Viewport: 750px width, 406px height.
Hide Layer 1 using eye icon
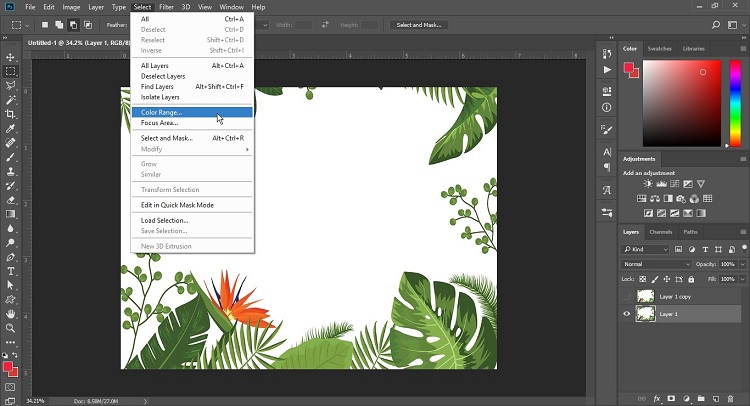627,314
